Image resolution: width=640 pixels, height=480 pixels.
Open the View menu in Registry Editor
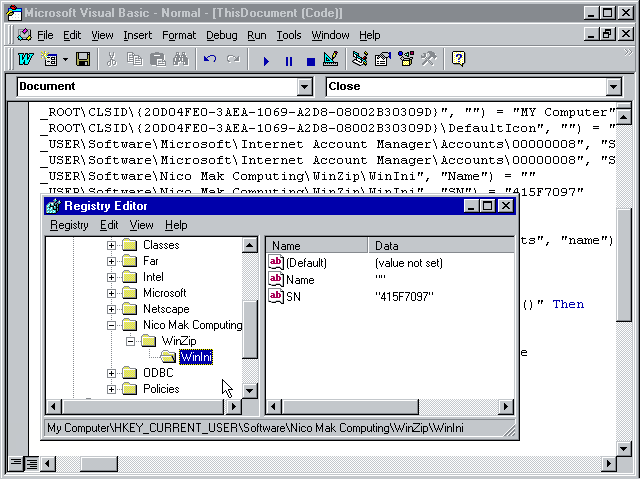tap(141, 225)
